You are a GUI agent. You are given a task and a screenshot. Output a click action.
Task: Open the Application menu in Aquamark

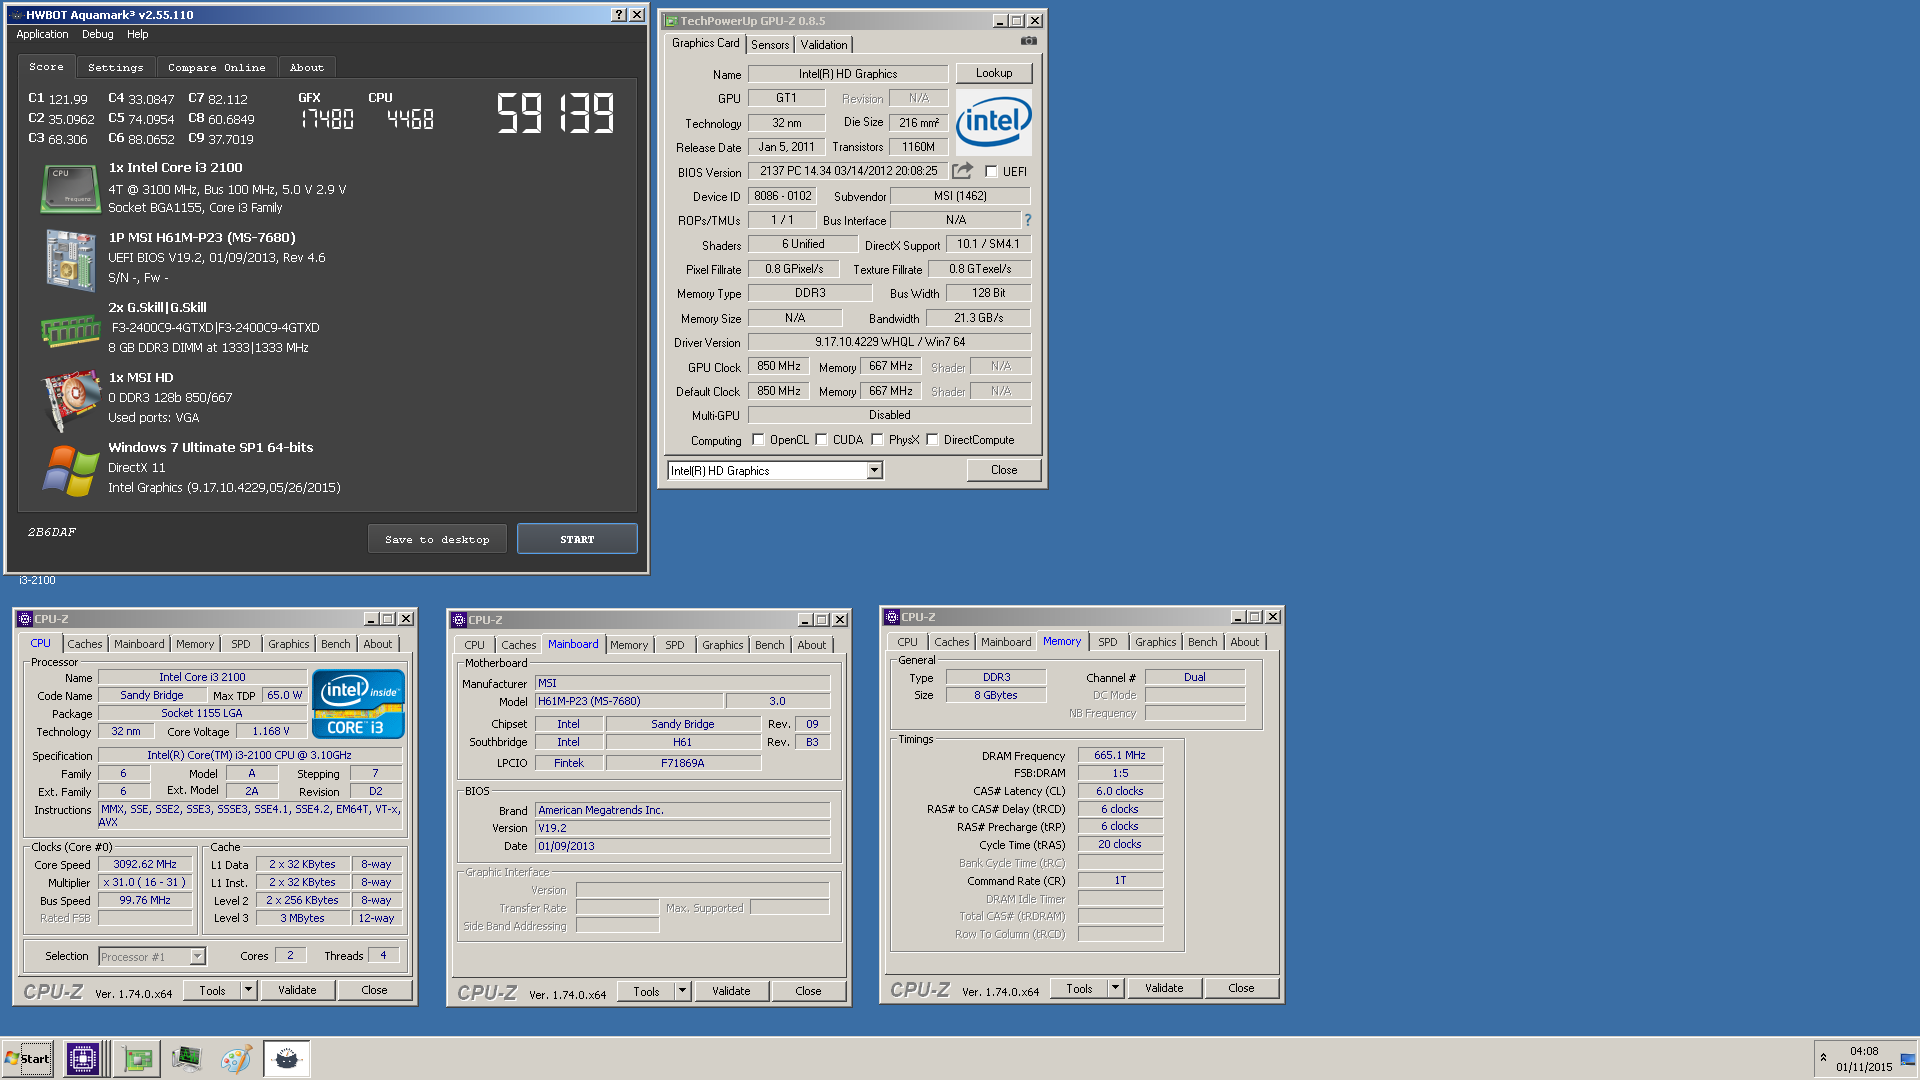[x=42, y=34]
